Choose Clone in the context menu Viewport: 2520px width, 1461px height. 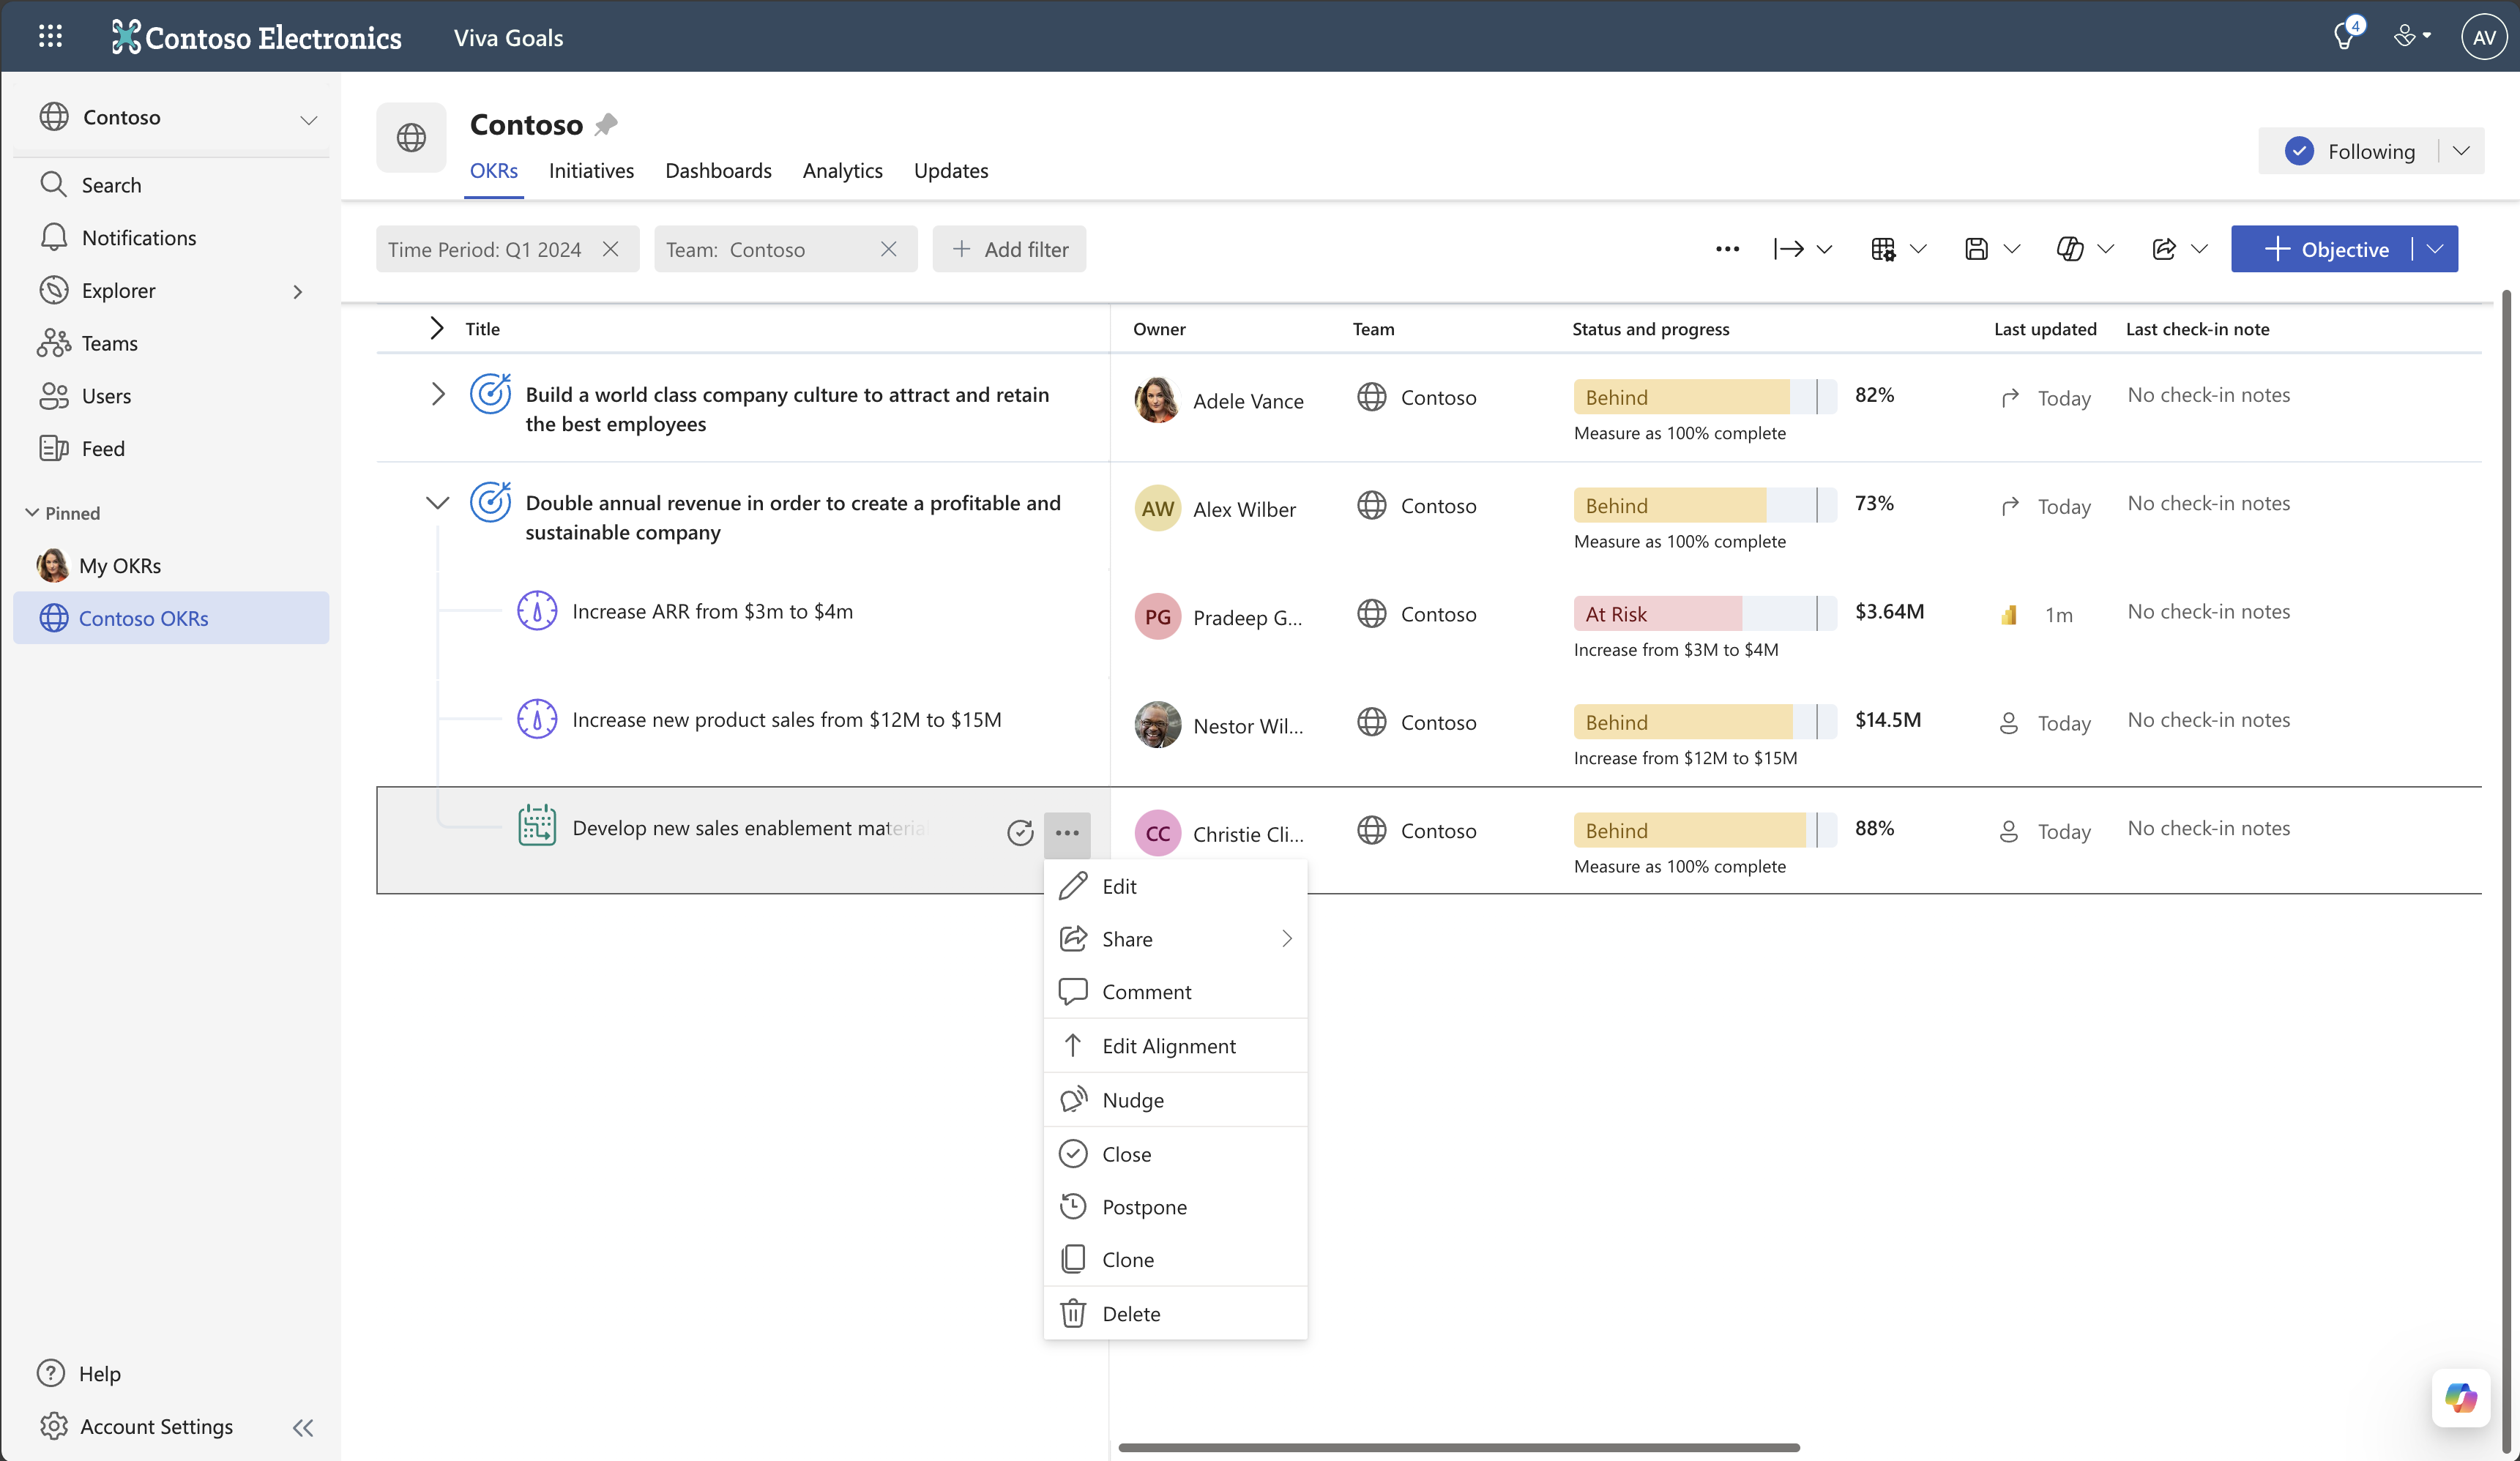[1175, 1259]
